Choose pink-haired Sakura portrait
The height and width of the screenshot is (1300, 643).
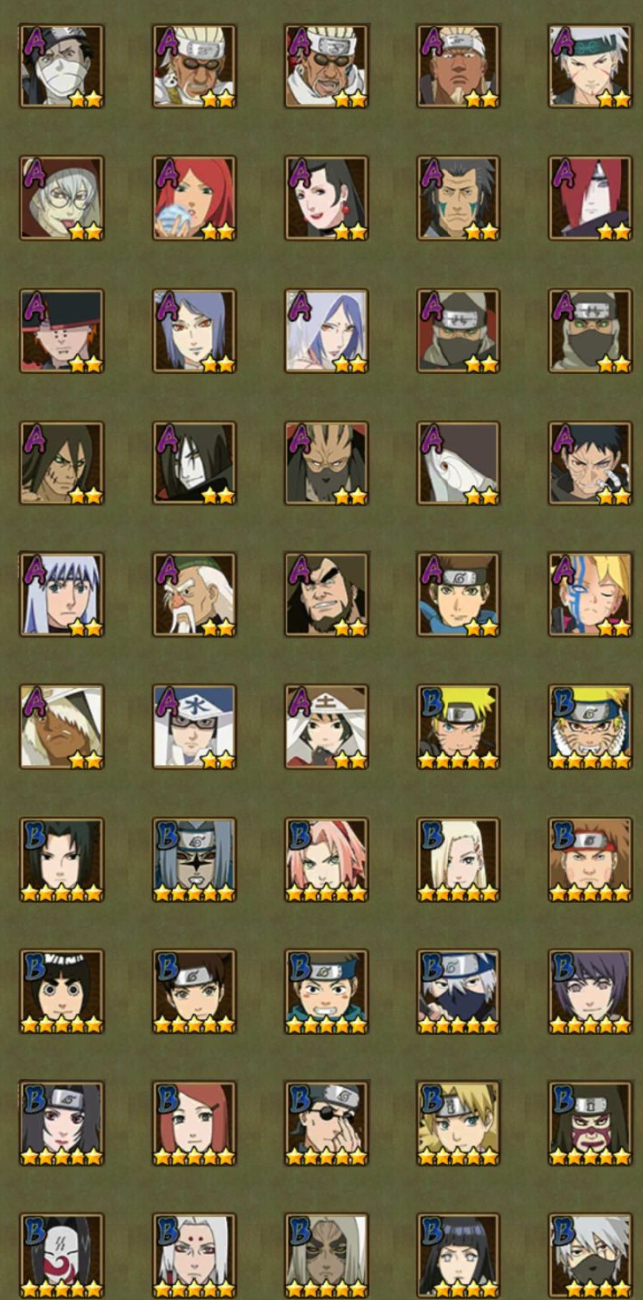[x=326, y=860]
